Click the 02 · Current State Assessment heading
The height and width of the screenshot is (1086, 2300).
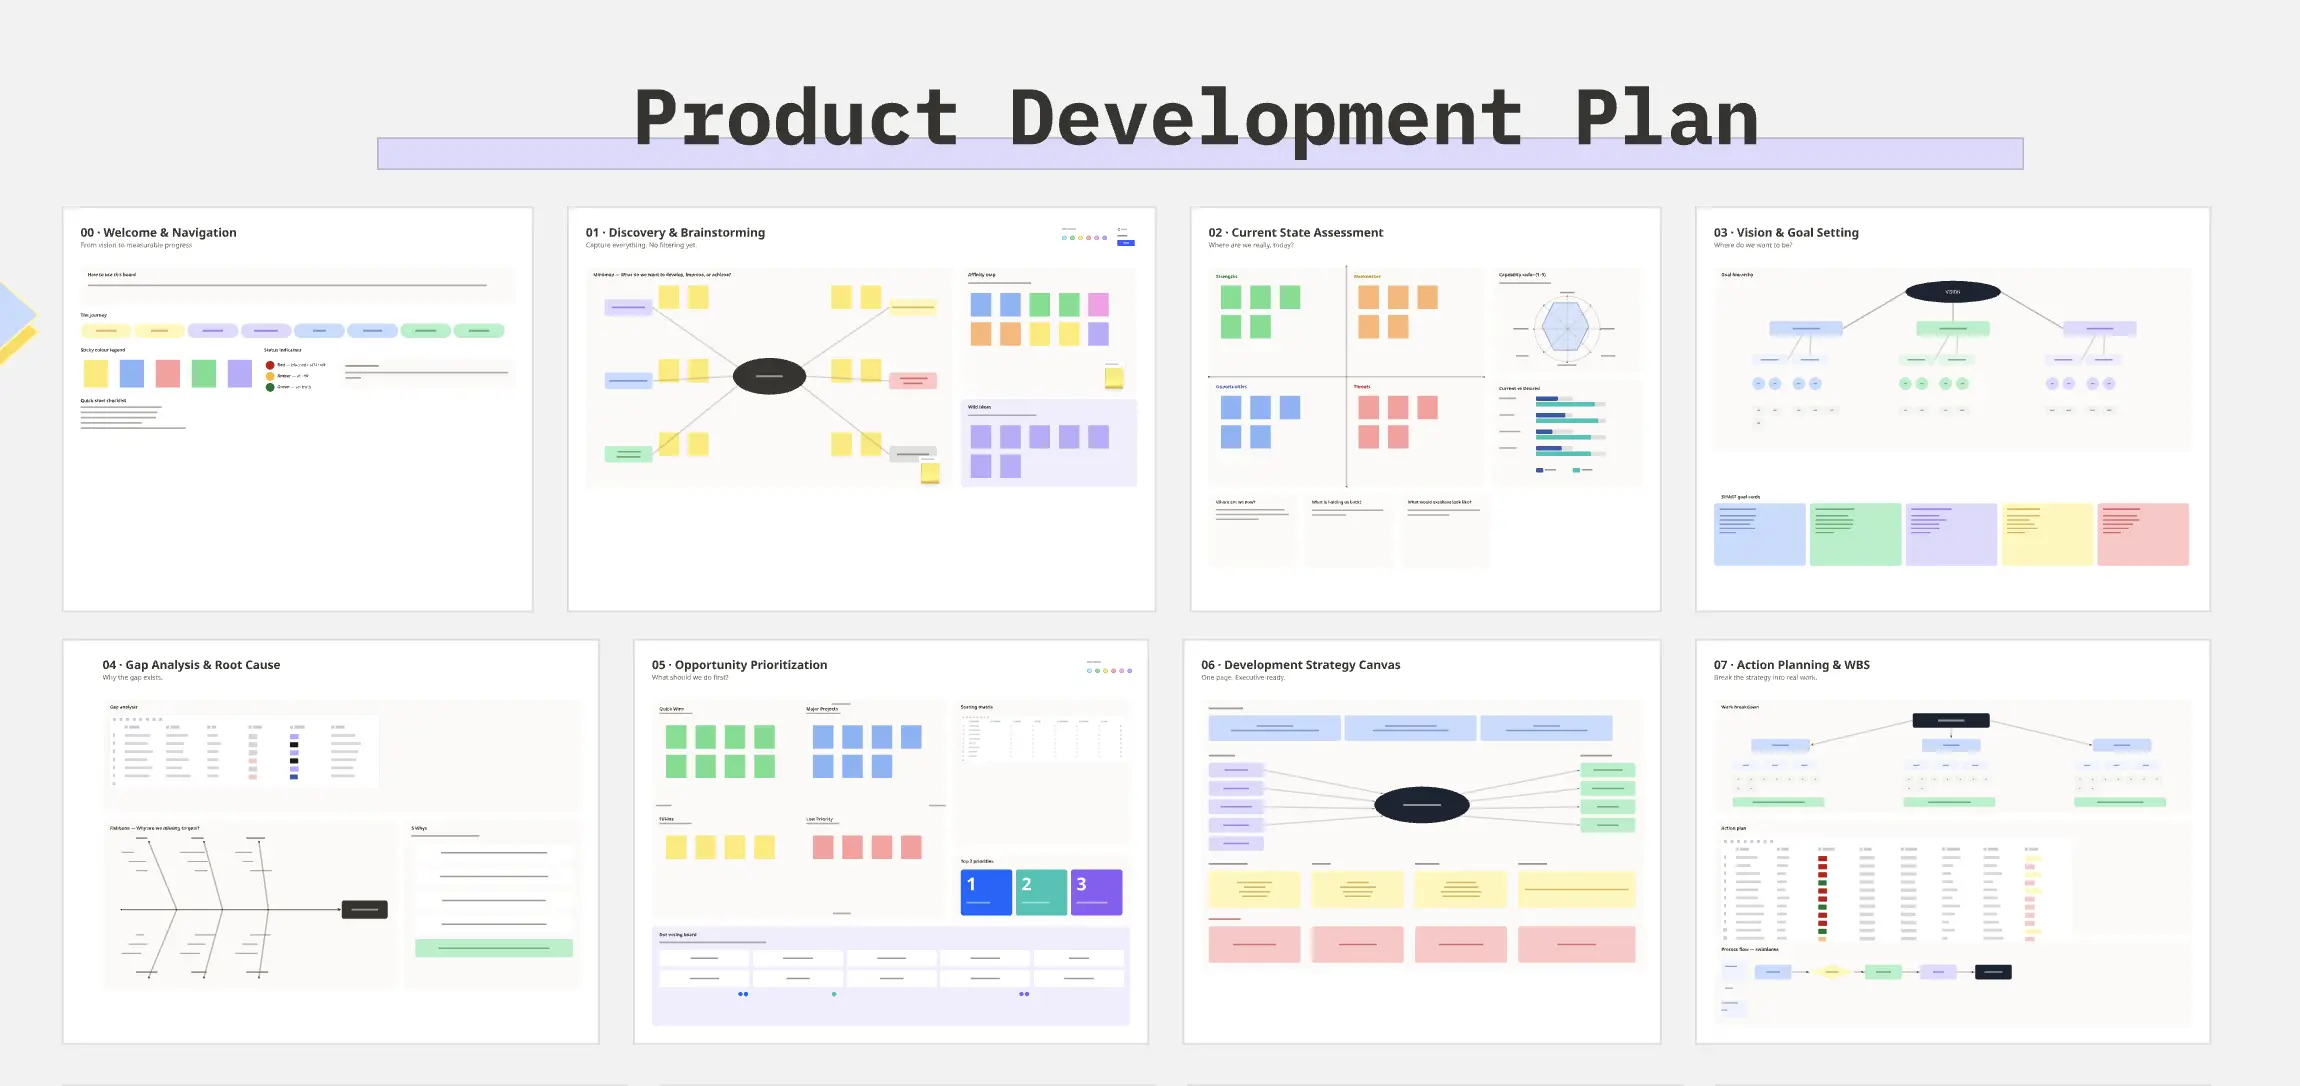(1295, 232)
